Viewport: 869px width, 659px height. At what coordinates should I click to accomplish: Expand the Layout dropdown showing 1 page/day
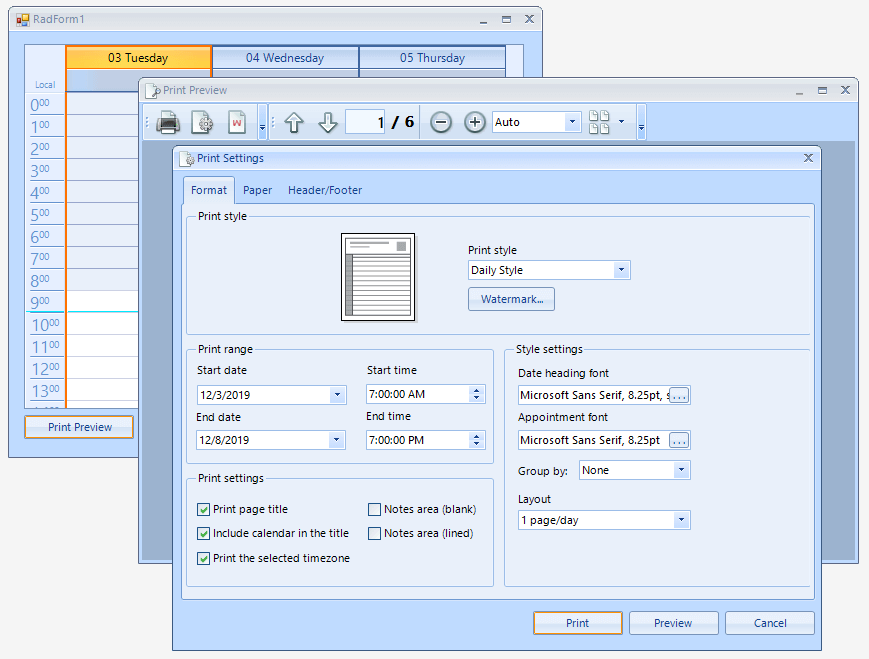pyautogui.click(x=682, y=519)
